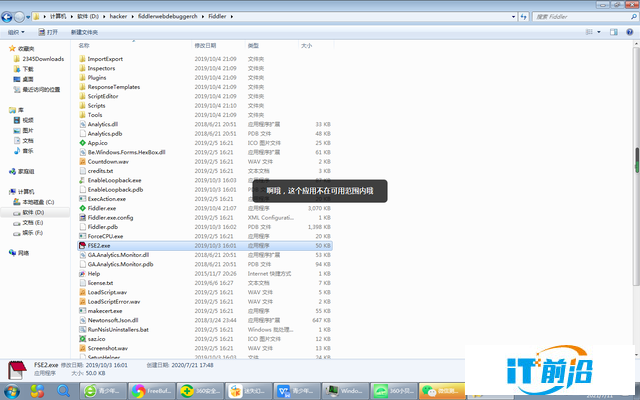The height and width of the screenshot is (400, 640).
Task: Select the EnableLoopback.exe file name
Action: 114,180
